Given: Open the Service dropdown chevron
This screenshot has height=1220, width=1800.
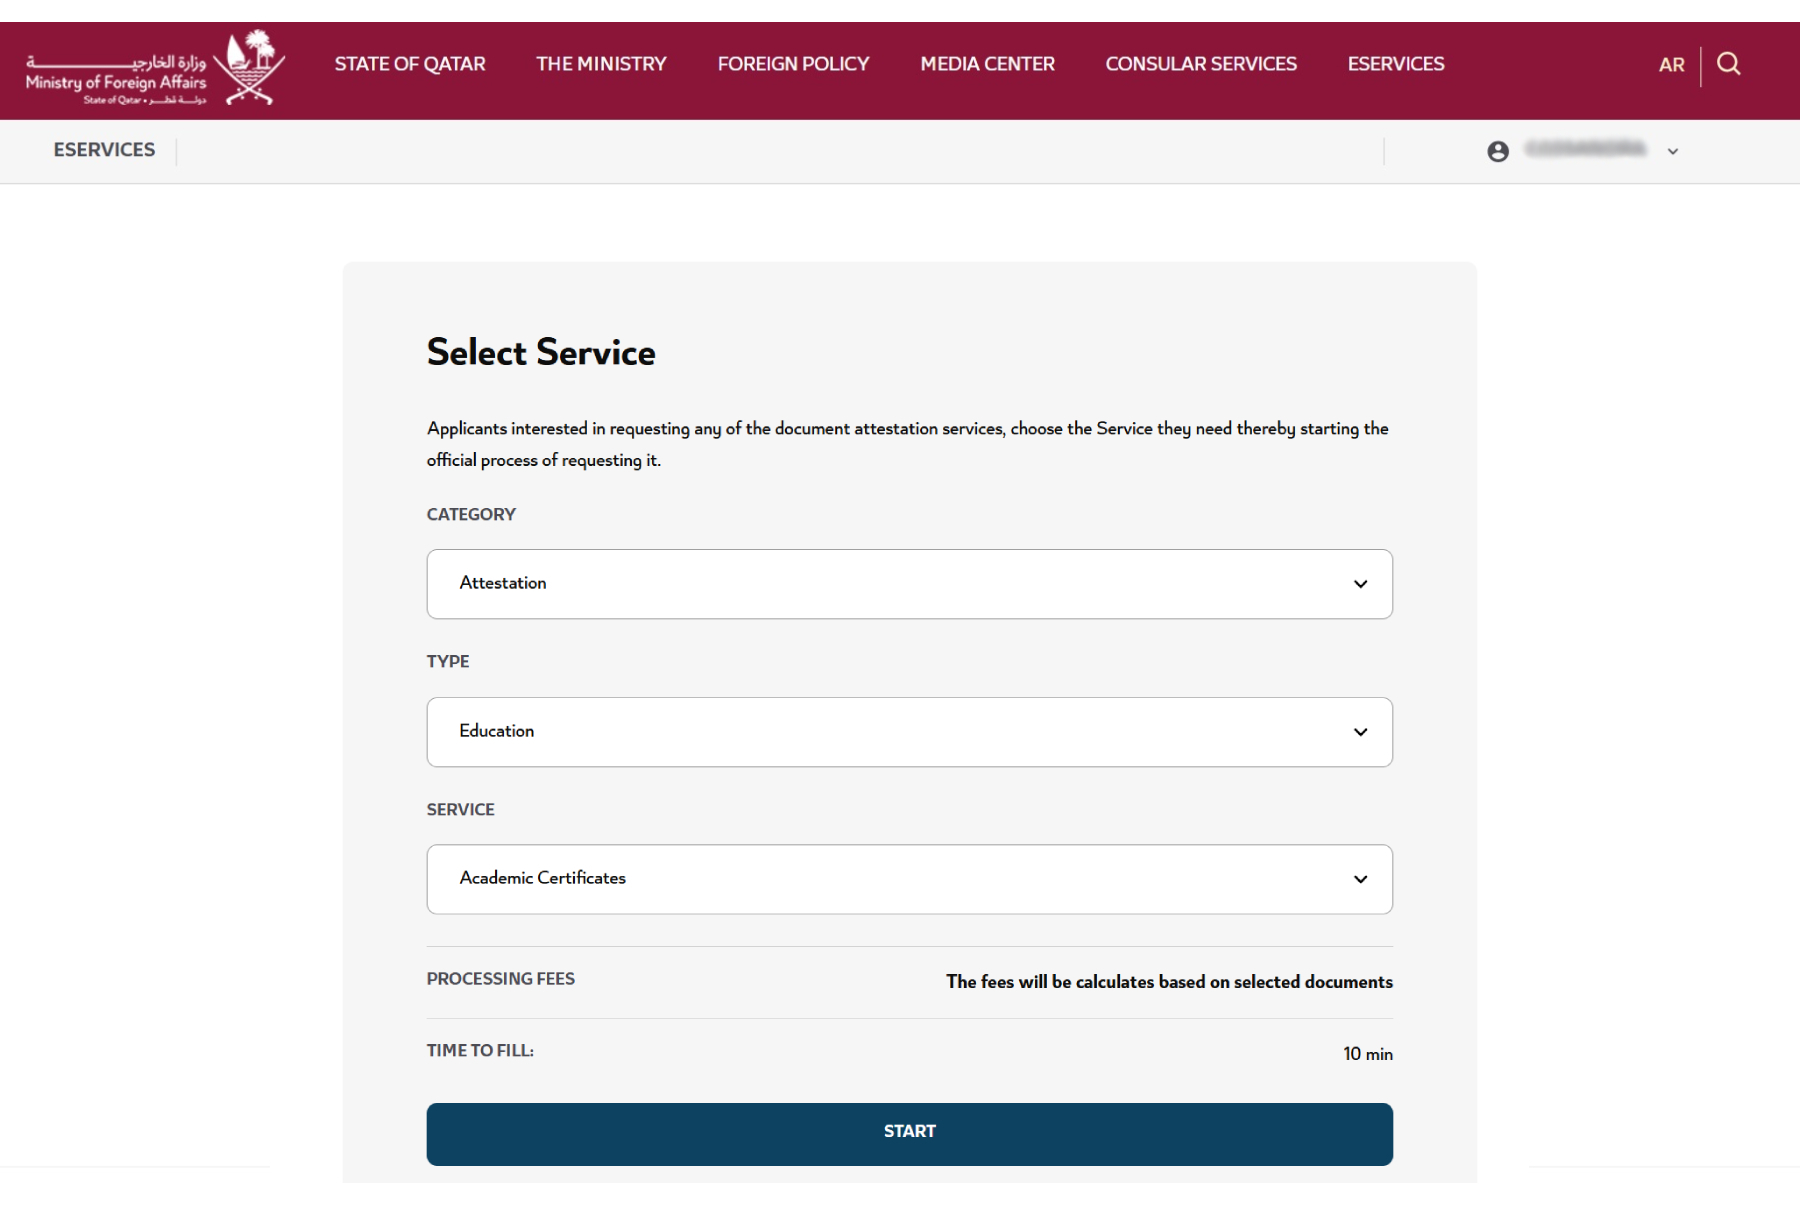Looking at the screenshot, I should coord(1360,879).
